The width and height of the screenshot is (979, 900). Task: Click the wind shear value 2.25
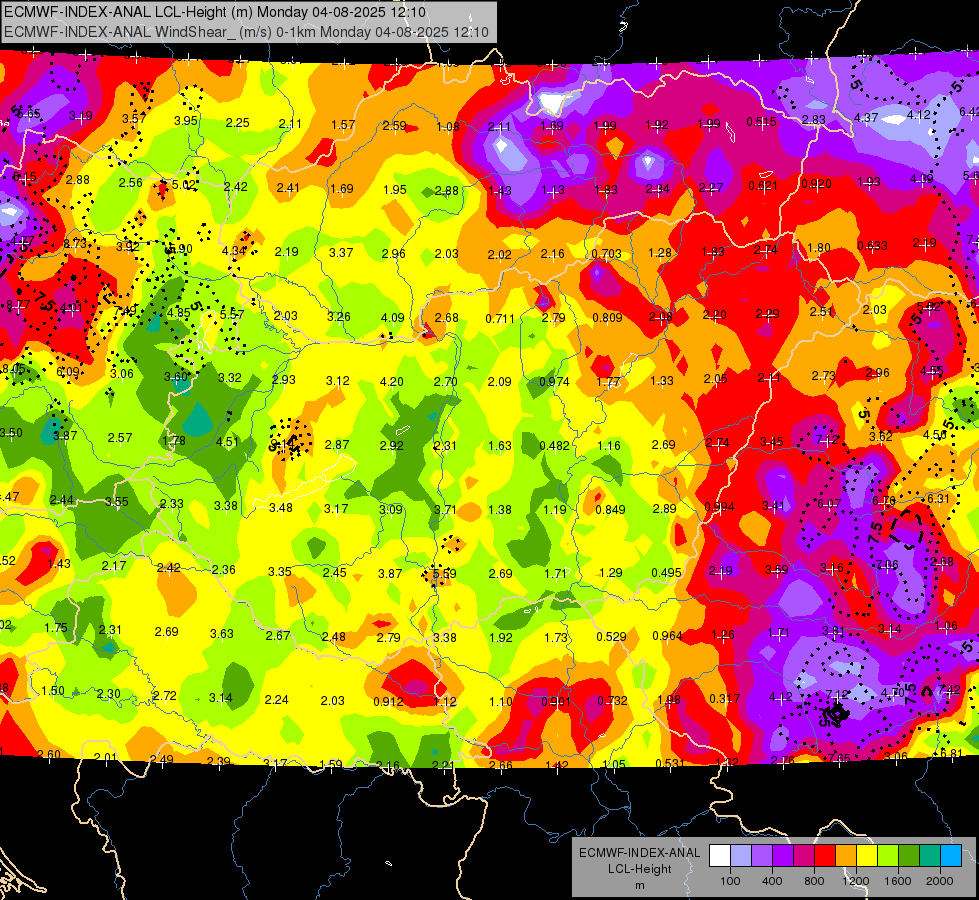click(x=237, y=123)
